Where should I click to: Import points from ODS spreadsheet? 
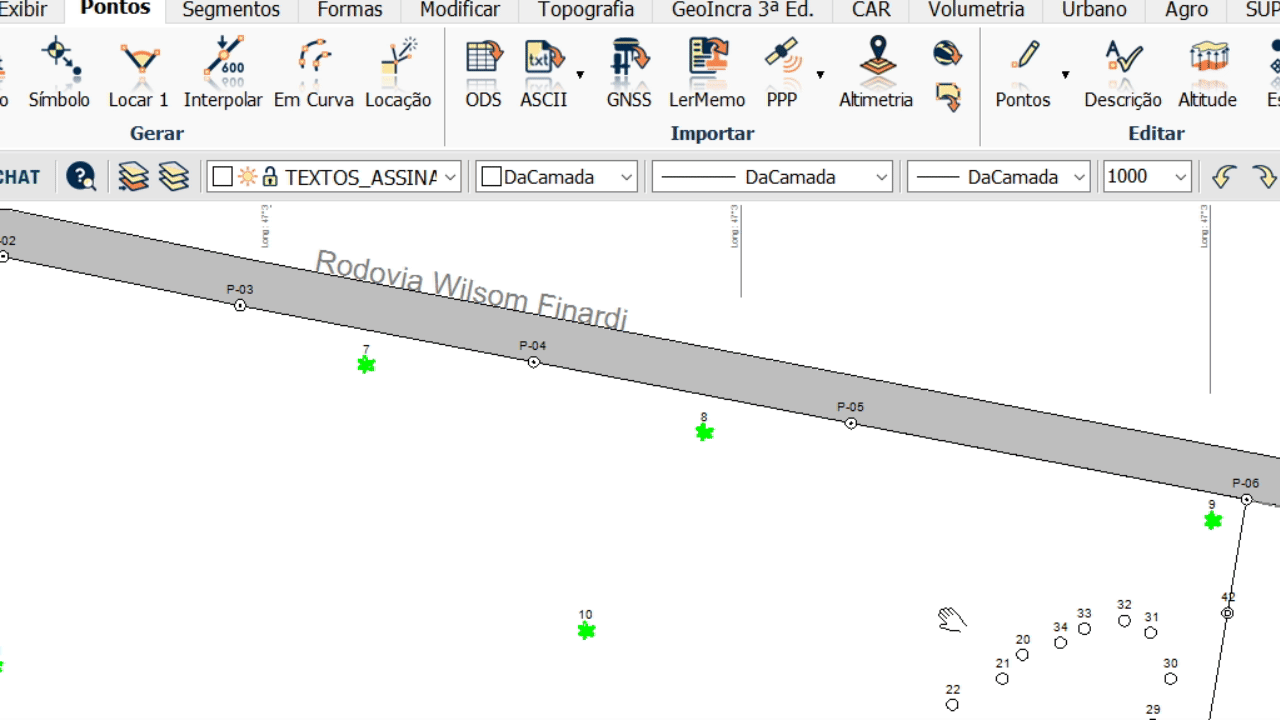coord(483,72)
